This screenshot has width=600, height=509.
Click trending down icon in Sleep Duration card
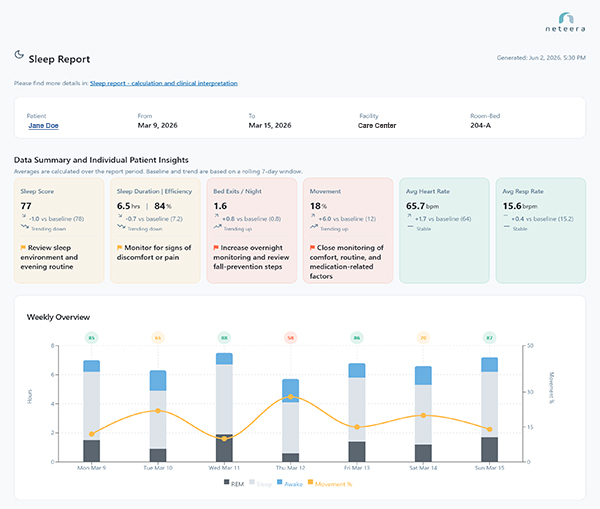(121, 227)
